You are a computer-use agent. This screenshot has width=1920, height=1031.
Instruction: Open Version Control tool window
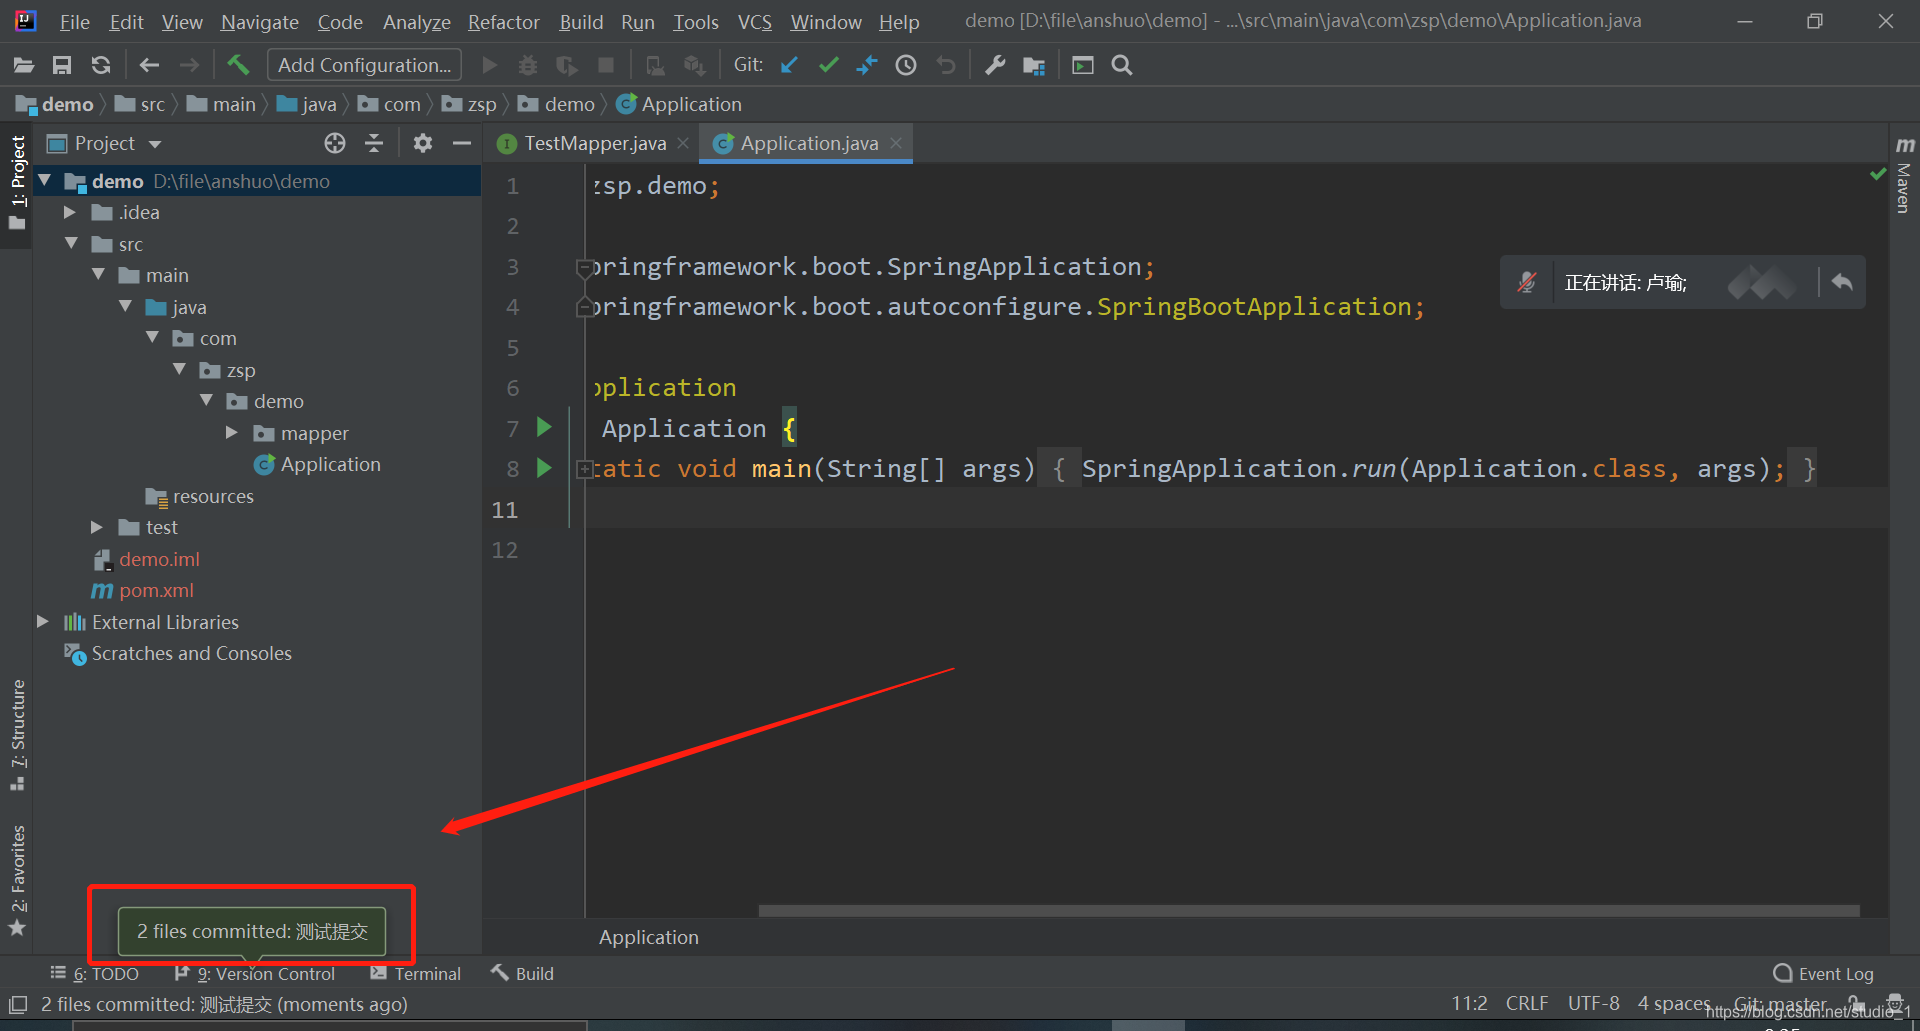[x=255, y=973]
